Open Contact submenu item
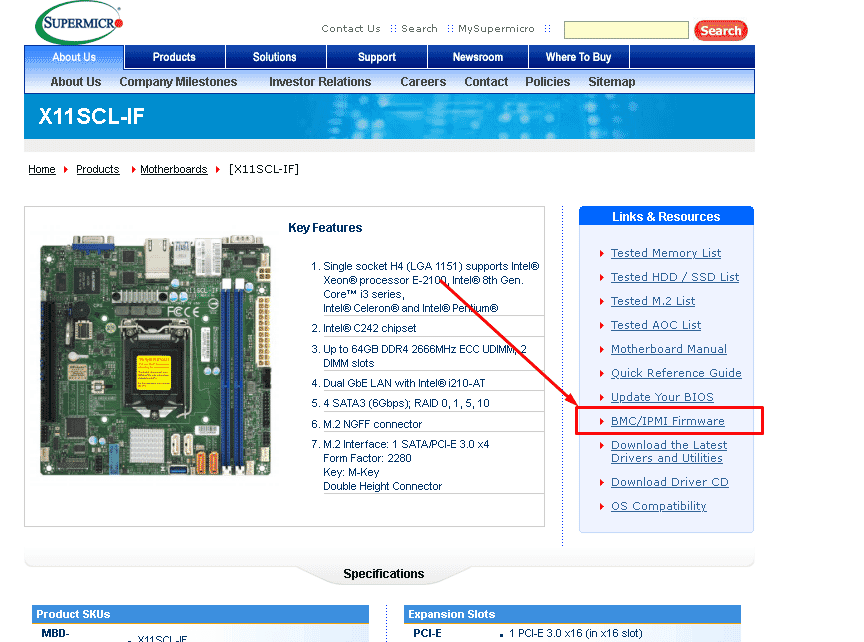The image size is (864, 642). pos(486,82)
